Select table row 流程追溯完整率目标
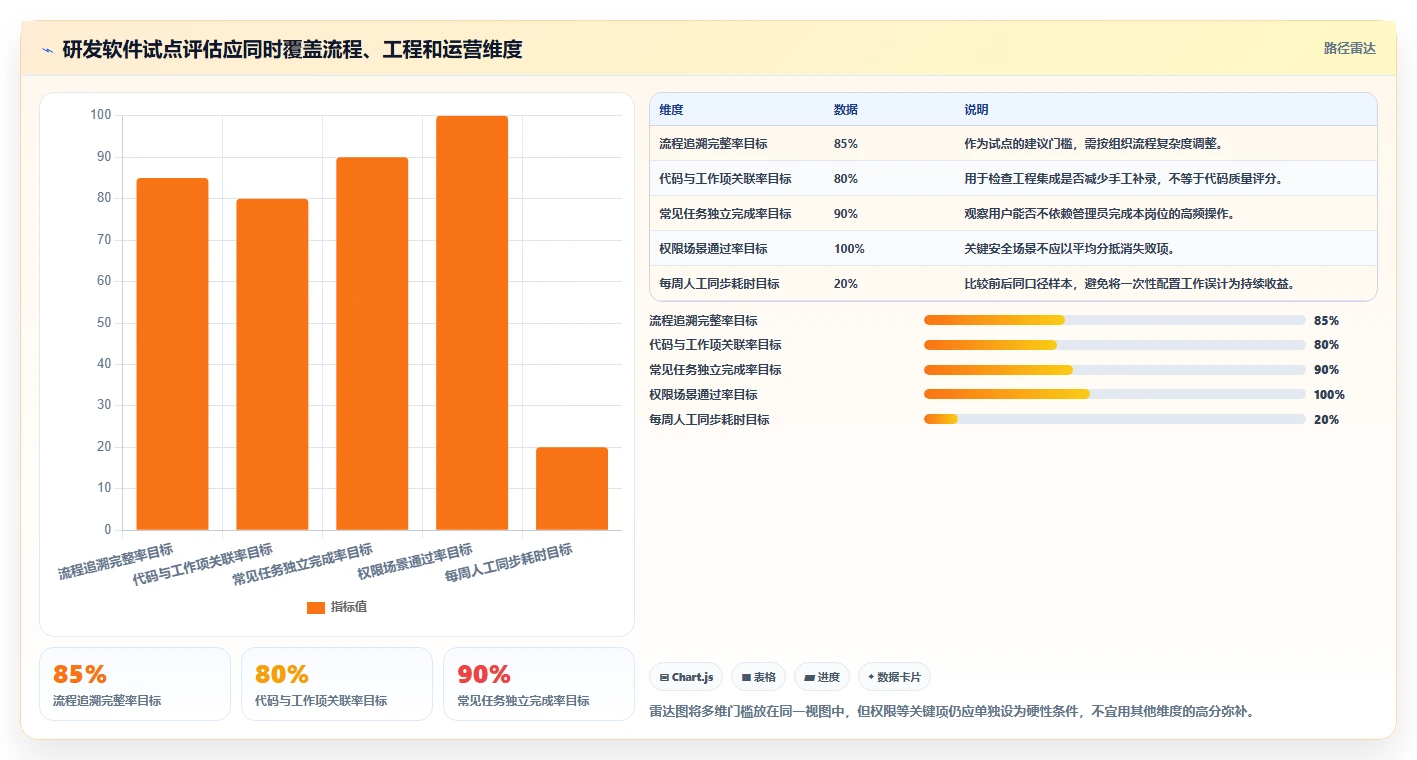 pos(1013,144)
